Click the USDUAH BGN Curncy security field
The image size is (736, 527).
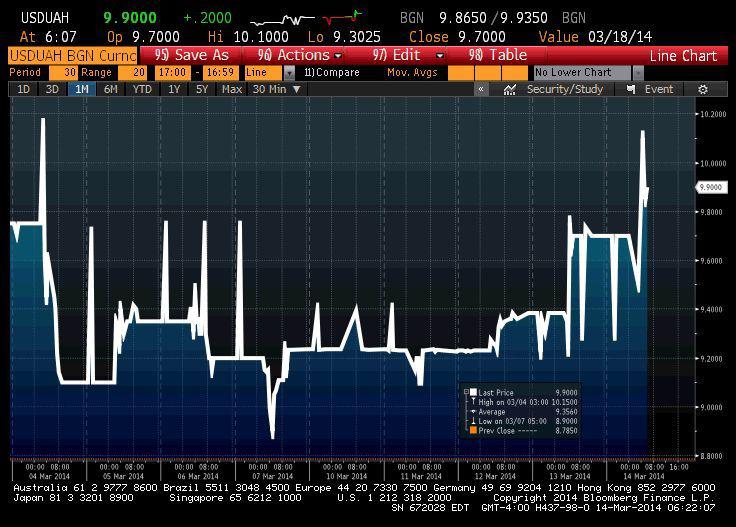(70, 56)
